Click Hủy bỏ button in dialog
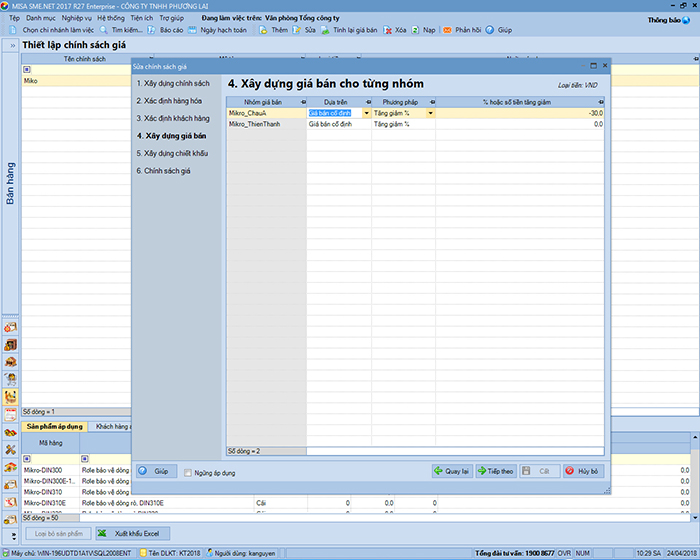Viewport: 700px width, 560px height. [x=583, y=471]
